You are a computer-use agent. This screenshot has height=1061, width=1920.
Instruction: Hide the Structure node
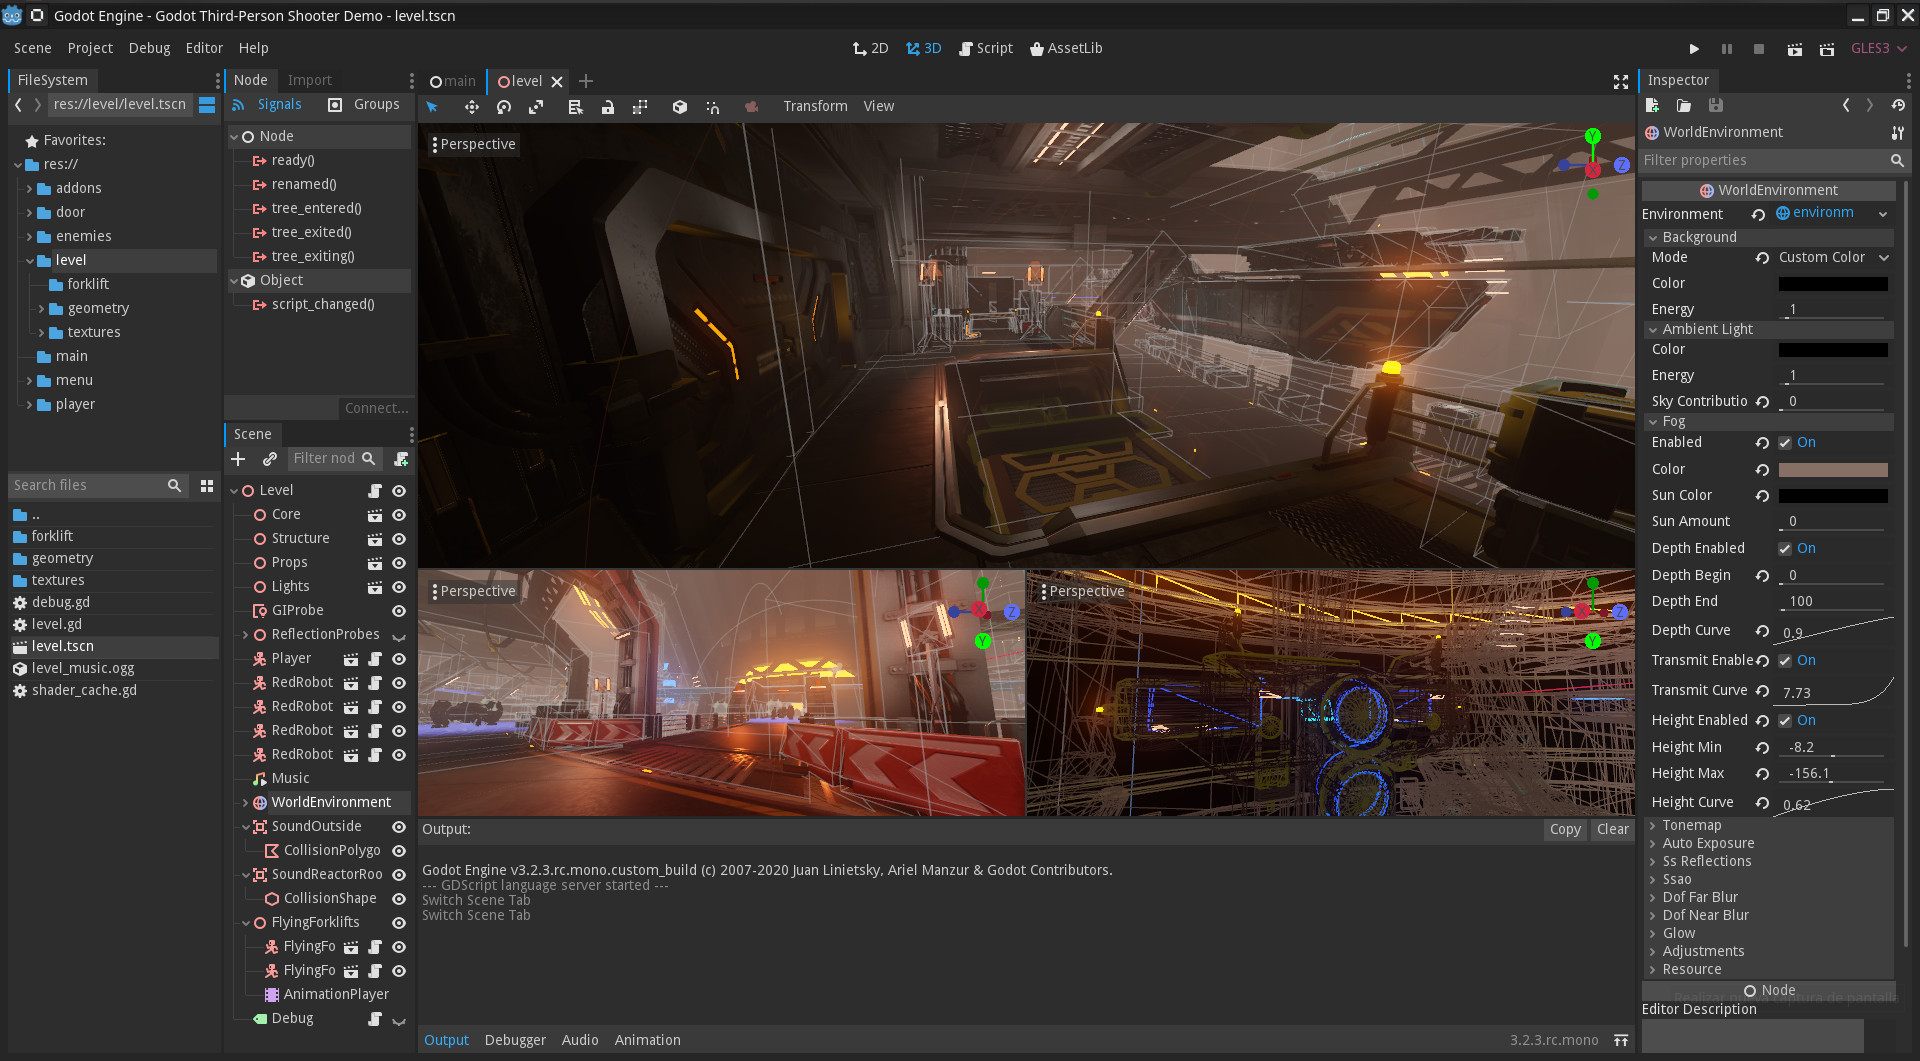click(399, 538)
